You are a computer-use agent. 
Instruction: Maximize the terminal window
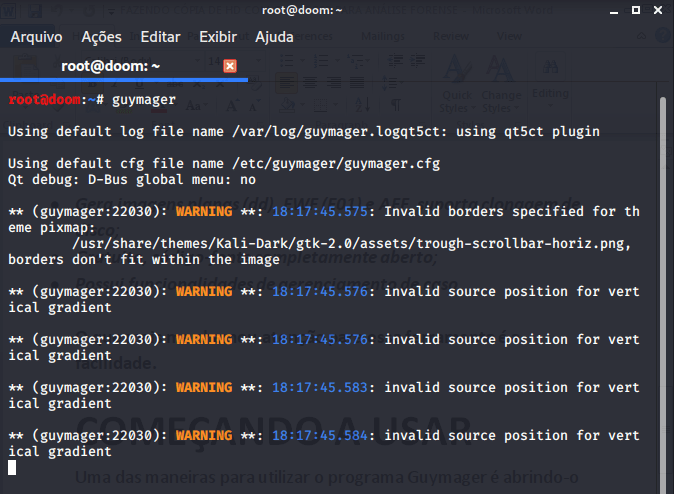click(634, 11)
